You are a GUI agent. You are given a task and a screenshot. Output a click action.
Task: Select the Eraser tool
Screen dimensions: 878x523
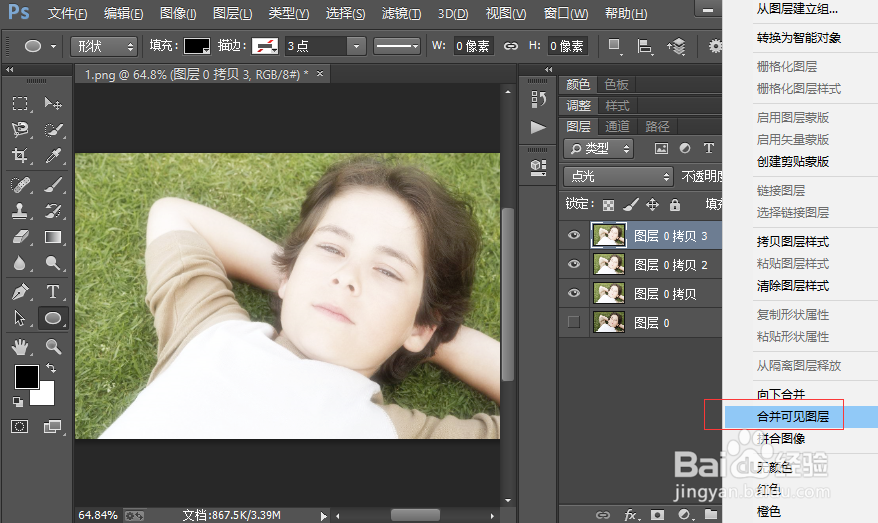(x=20, y=237)
